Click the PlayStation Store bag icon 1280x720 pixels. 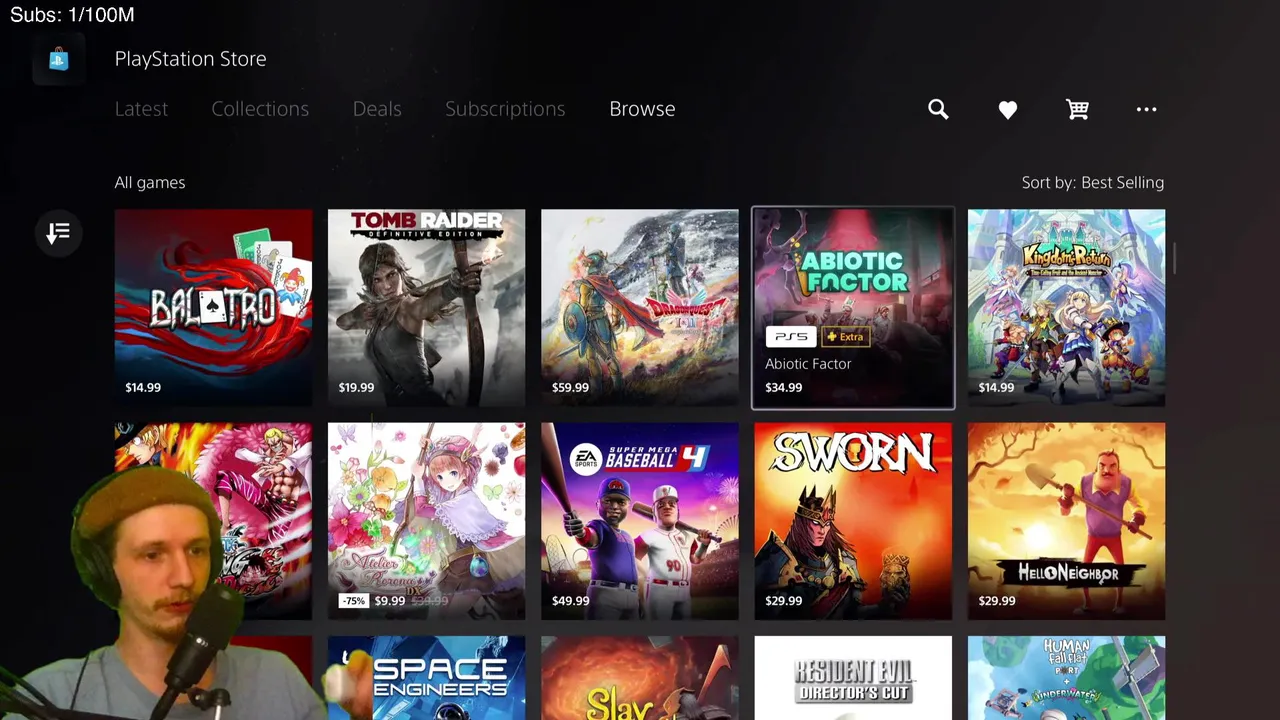pyautogui.click(x=58, y=59)
